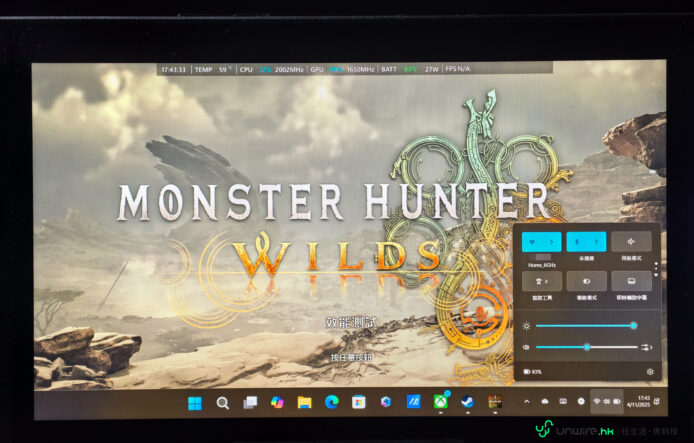This screenshot has height=443, width=694.
Task: Click the battery icon in the system tray
Action: 617,401
